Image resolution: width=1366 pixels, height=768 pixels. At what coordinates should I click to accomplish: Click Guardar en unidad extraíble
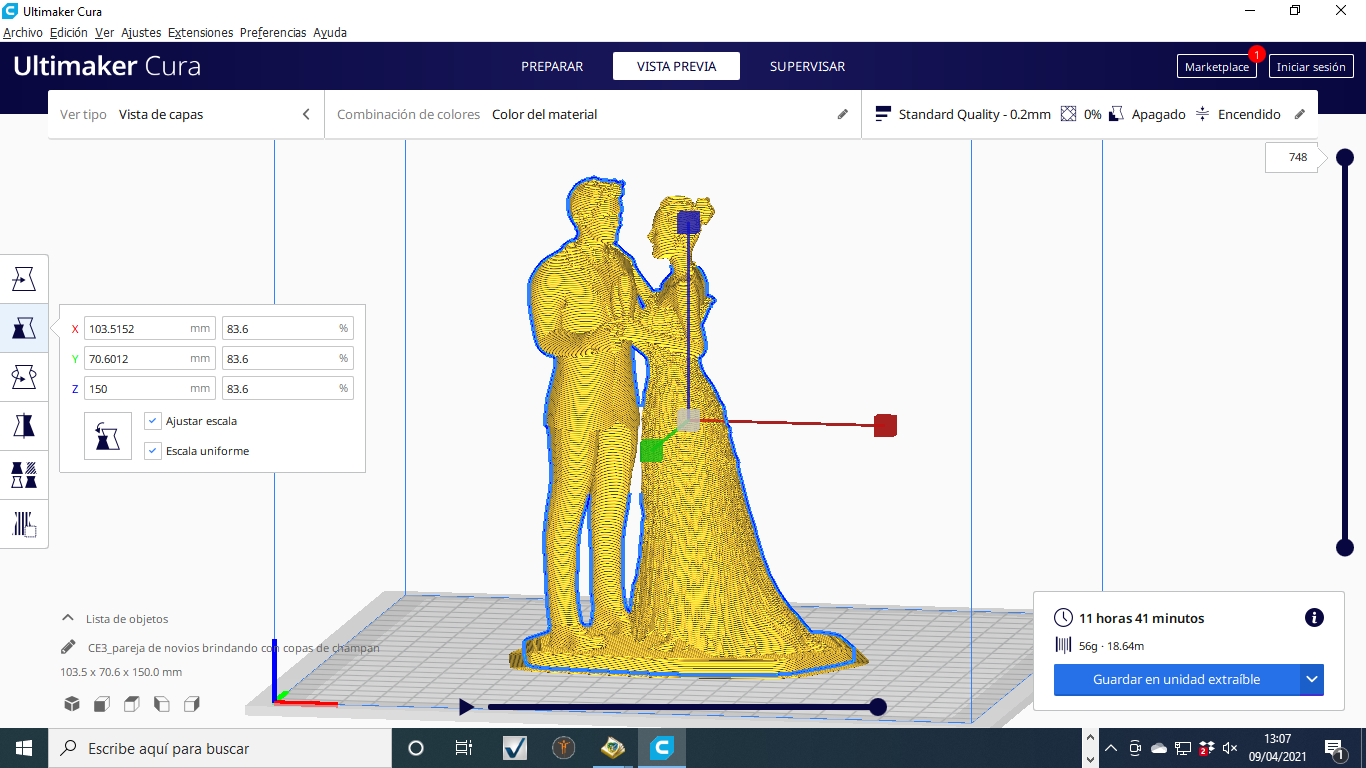click(x=1177, y=680)
